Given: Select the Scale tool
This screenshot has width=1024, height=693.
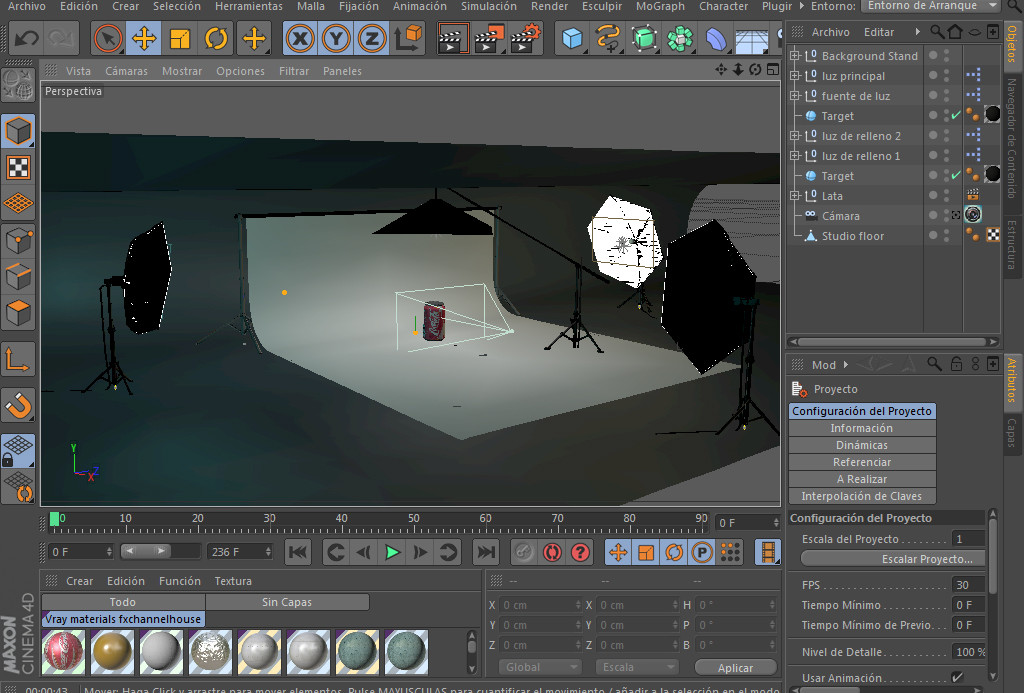Looking at the screenshot, I should [x=180, y=40].
